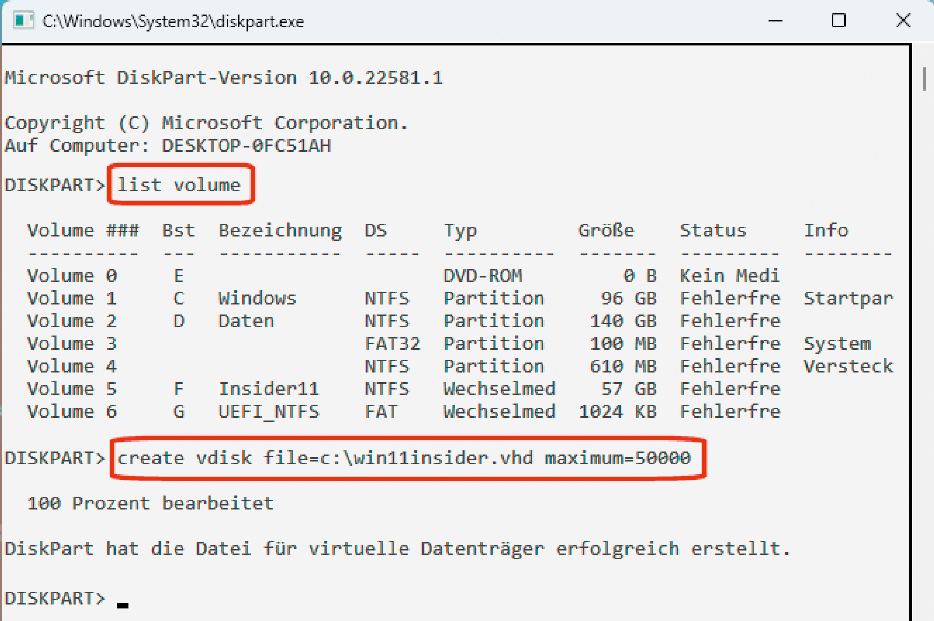
Task: Click the diskpart.exe title bar icon
Action: click(23, 21)
